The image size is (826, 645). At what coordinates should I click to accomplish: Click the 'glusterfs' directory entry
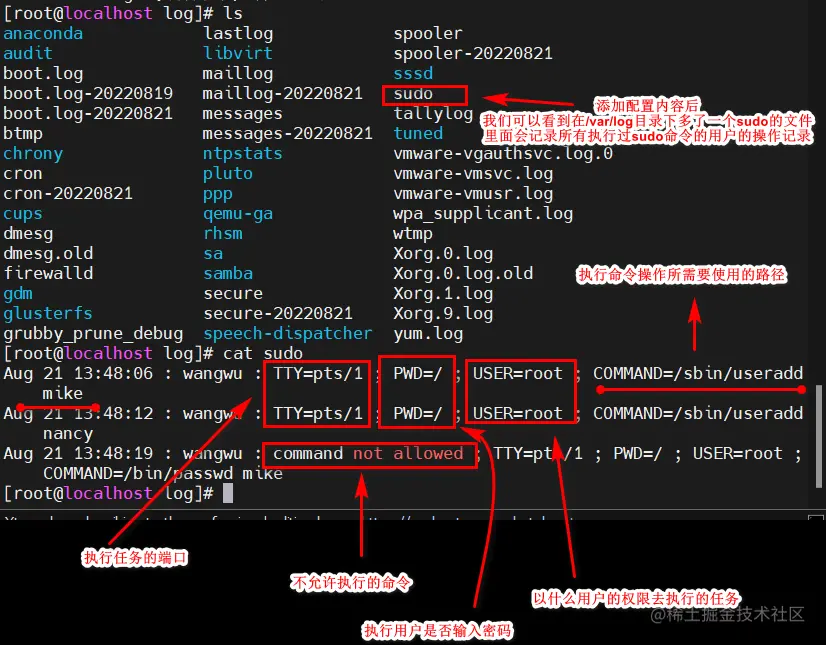point(48,314)
